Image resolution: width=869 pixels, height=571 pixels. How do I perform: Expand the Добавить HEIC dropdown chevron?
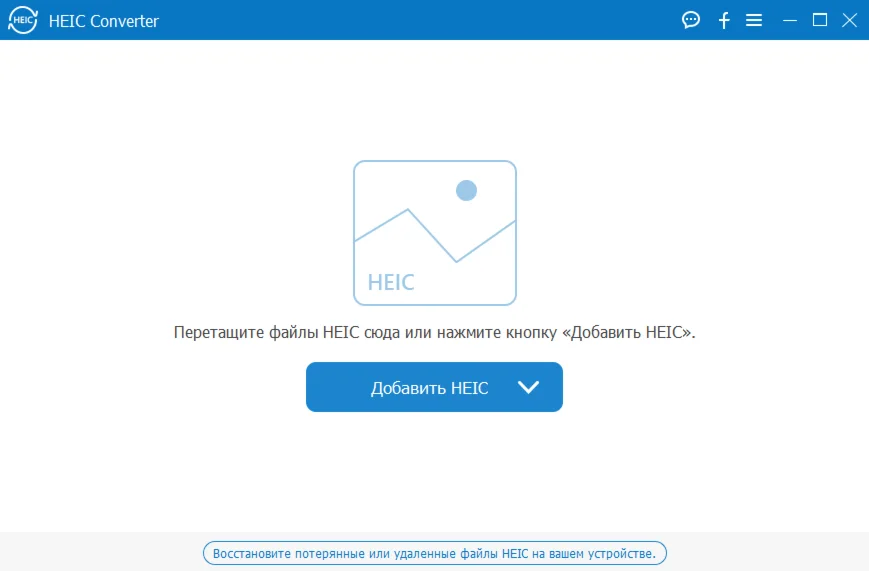coord(528,387)
